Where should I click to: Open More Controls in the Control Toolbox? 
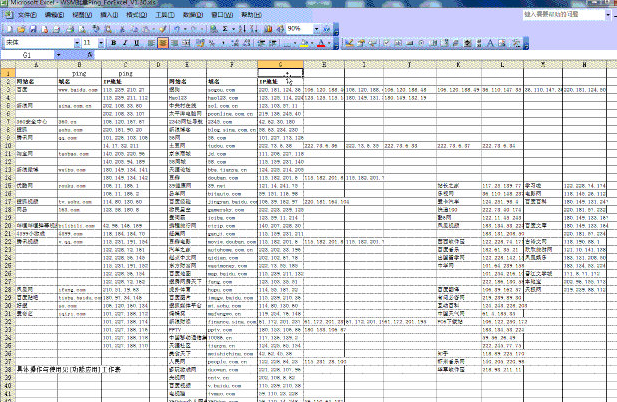[x=515, y=43]
